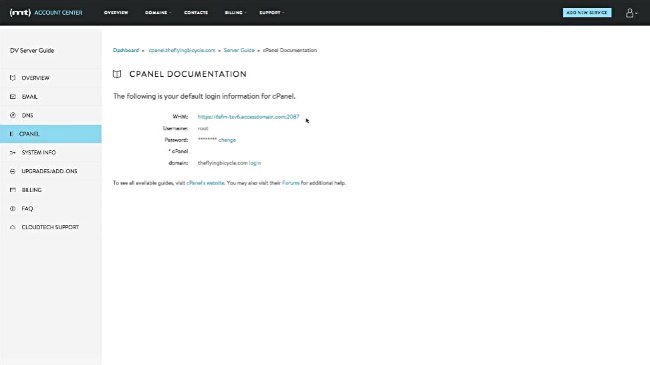The height and width of the screenshot is (365, 650).
Task: Click the book icon beside cPanel Documentation
Action: coord(117,74)
